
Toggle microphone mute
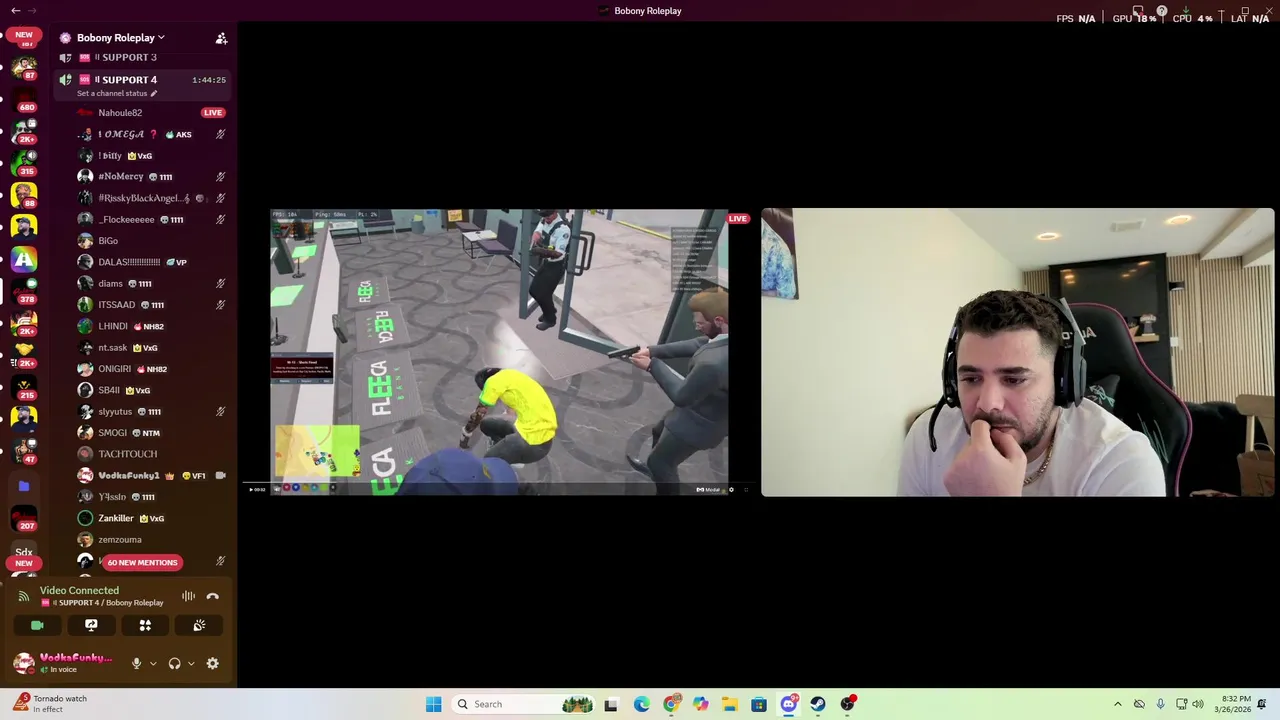[x=137, y=663]
